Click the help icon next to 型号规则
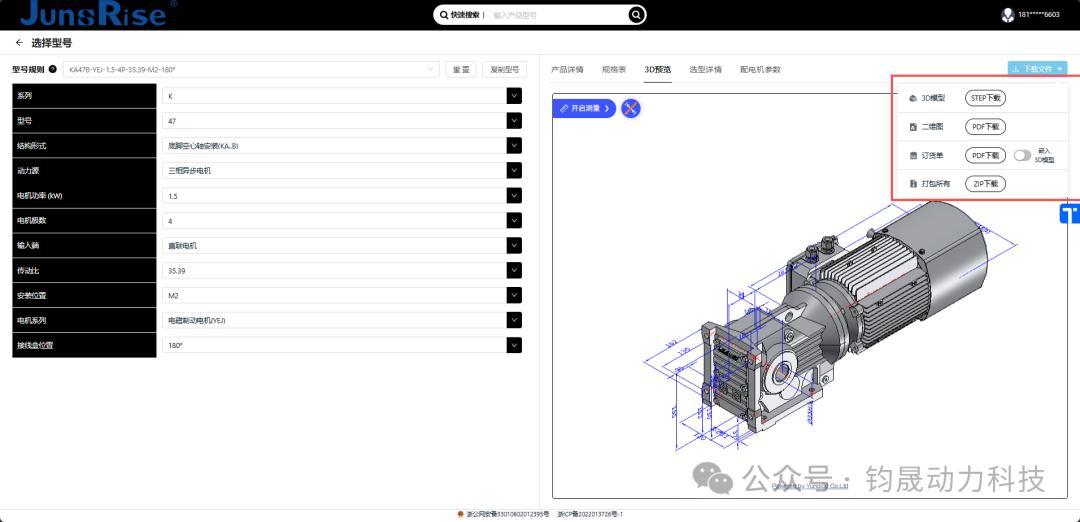Image resolution: width=1080 pixels, height=522 pixels. pos(53,70)
